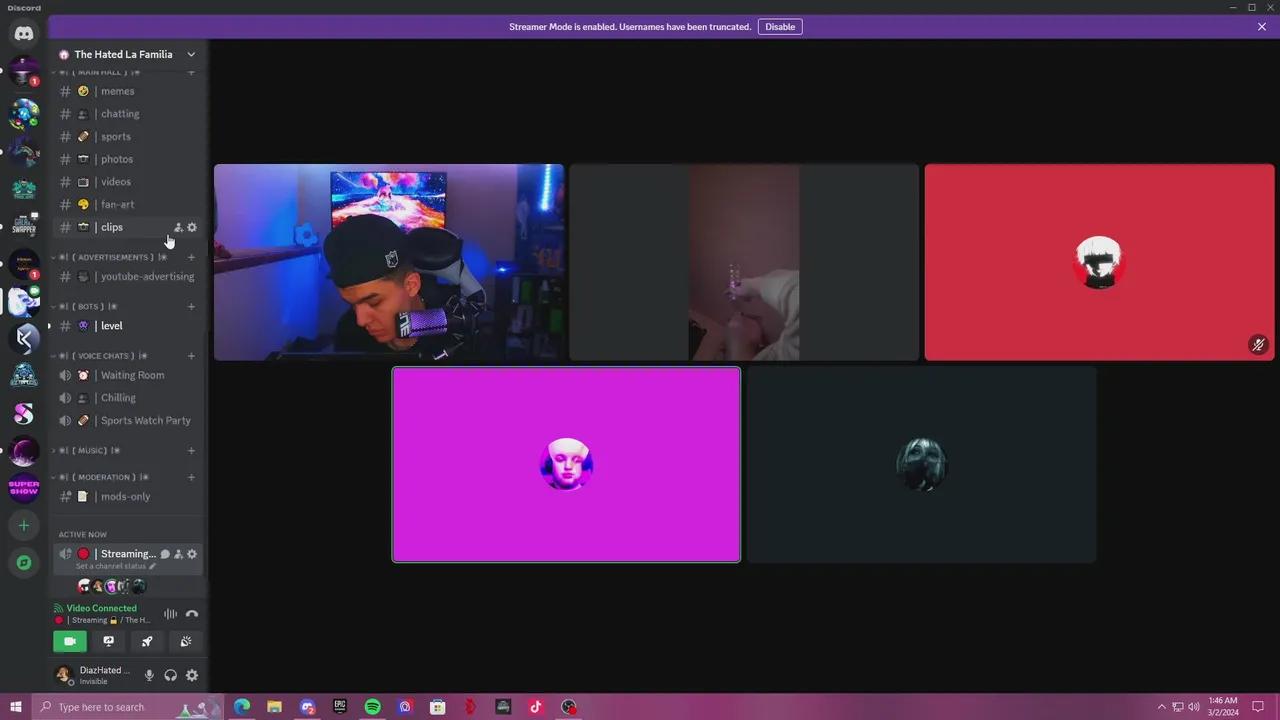
Task: Collapse the VOICE CHATS category
Action: pos(100,356)
